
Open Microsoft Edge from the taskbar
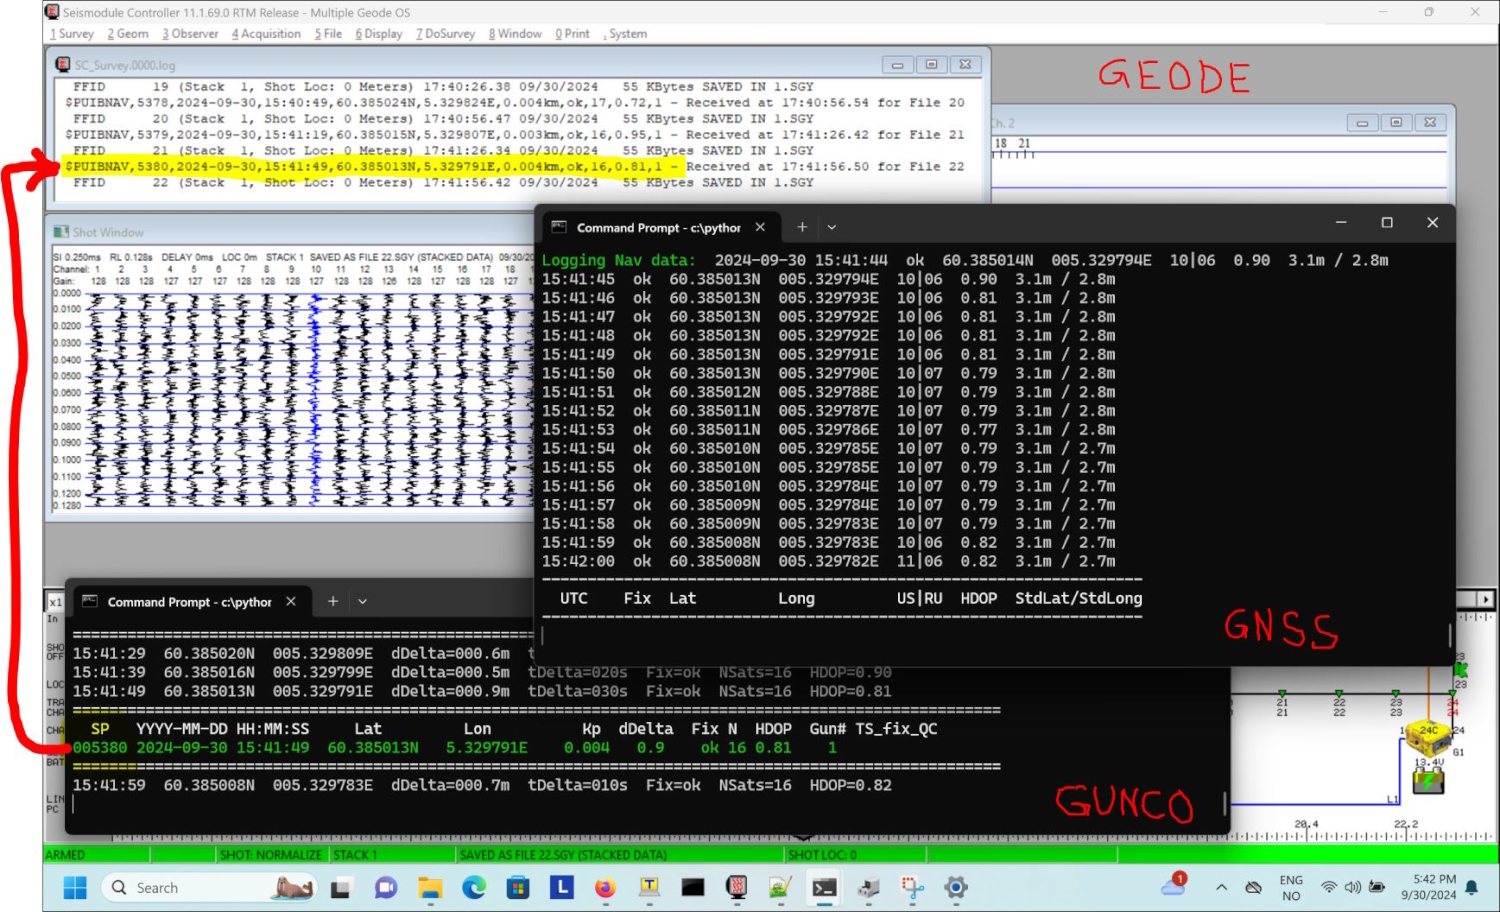474,887
